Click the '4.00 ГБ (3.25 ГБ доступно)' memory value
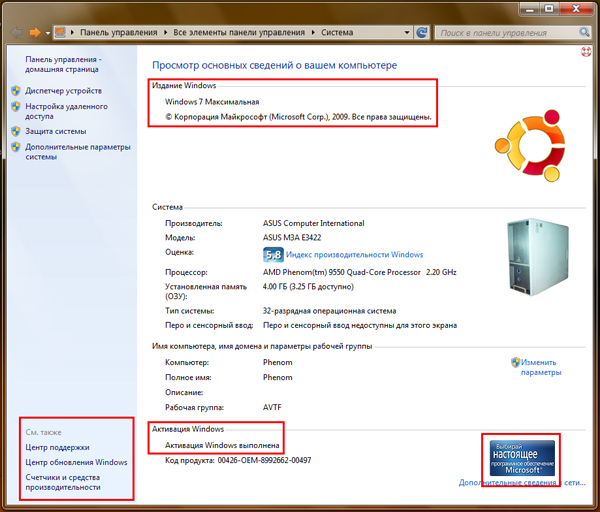Viewport: 600px width, 512px height. (x=308, y=287)
